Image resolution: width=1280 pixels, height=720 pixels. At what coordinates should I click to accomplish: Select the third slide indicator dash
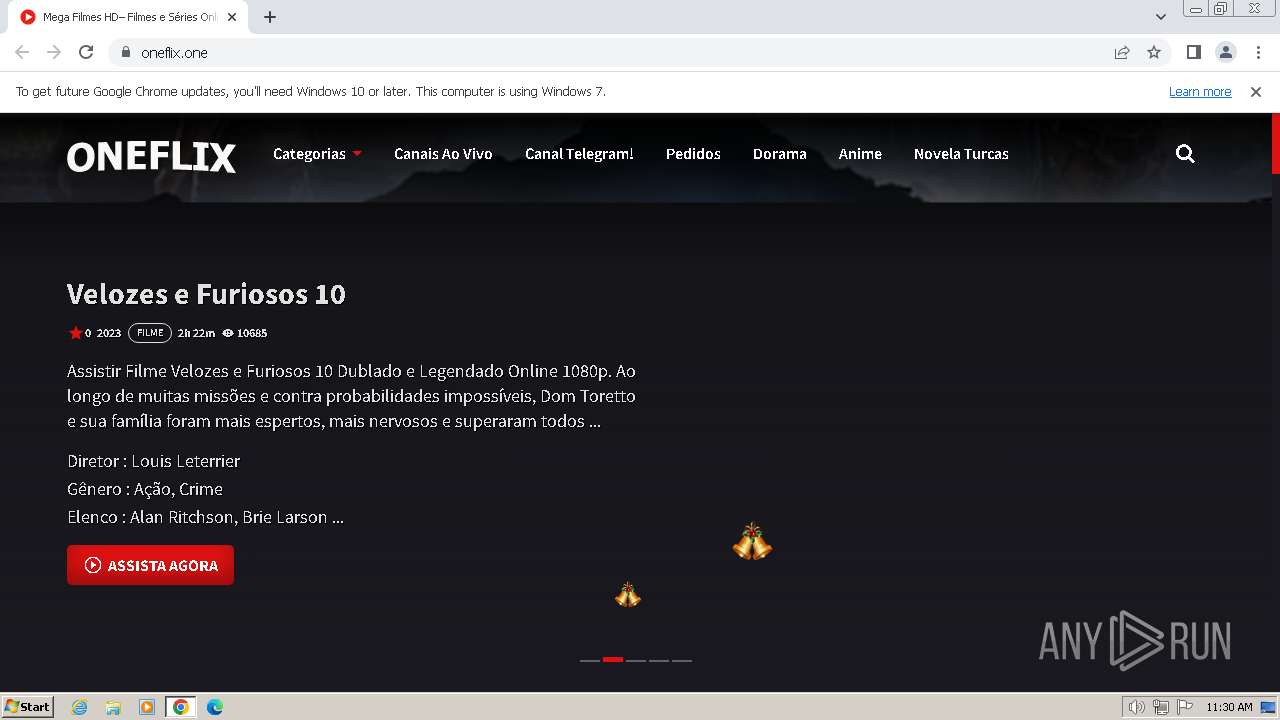coord(636,660)
